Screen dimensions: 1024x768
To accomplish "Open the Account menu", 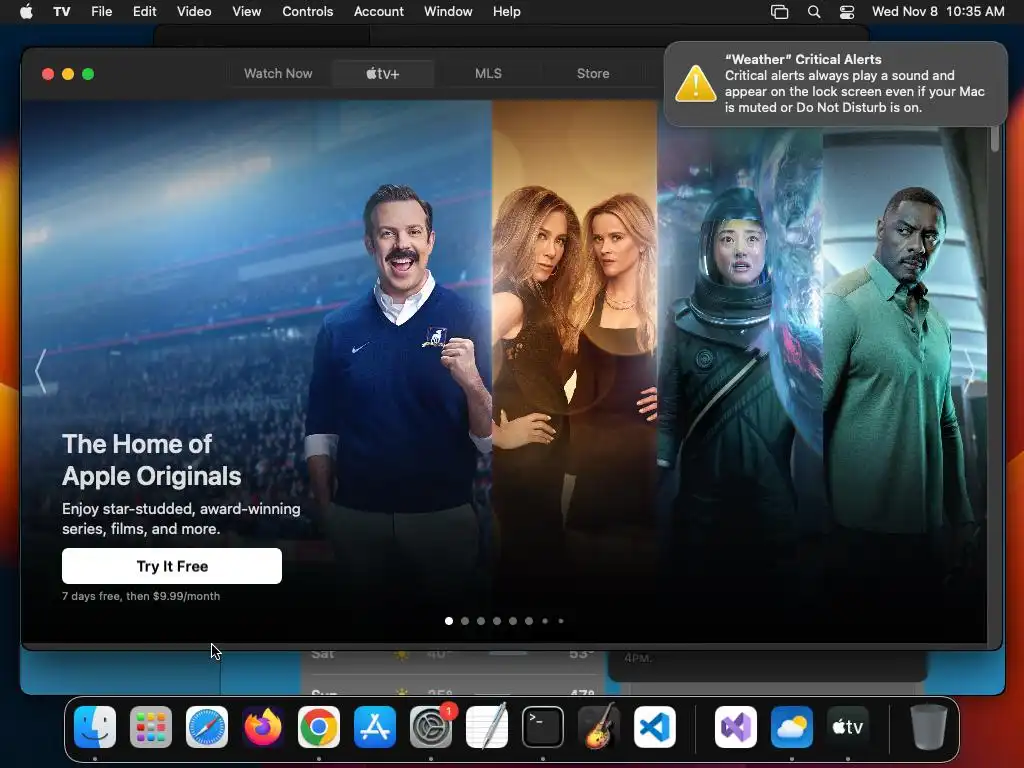I will pos(379,11).
